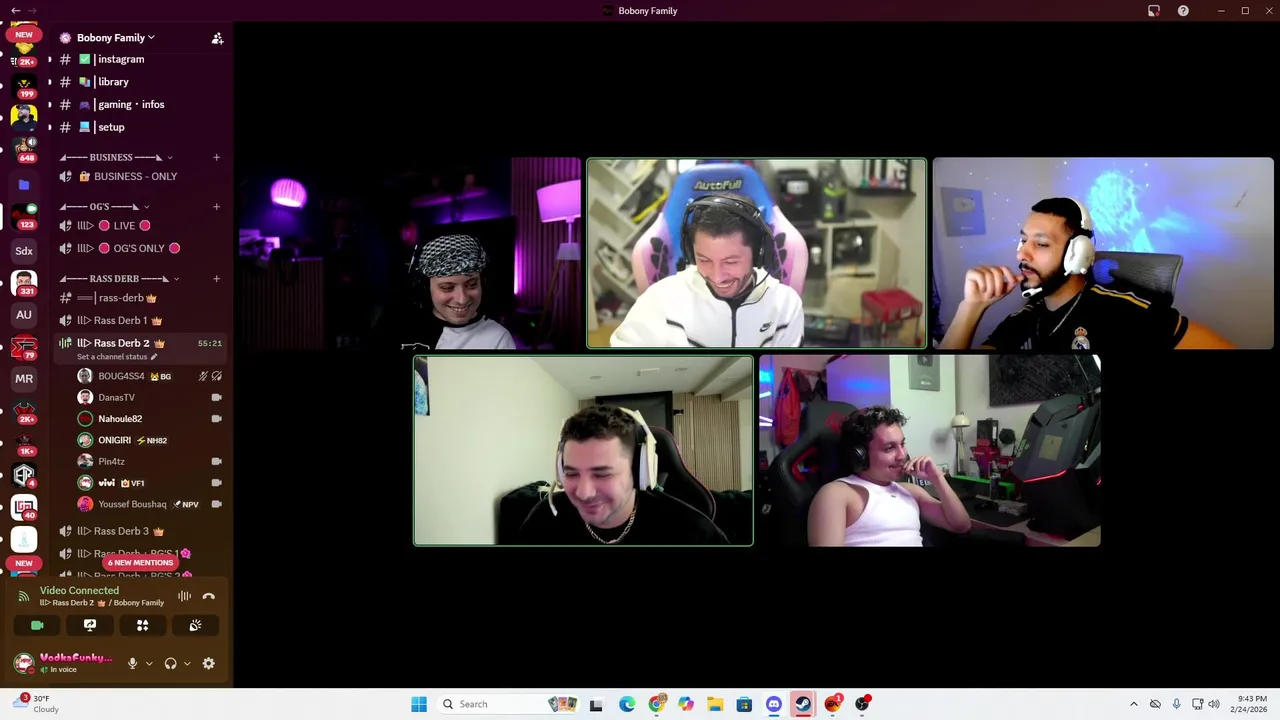Open microphone input options arrow

[149, 663]
